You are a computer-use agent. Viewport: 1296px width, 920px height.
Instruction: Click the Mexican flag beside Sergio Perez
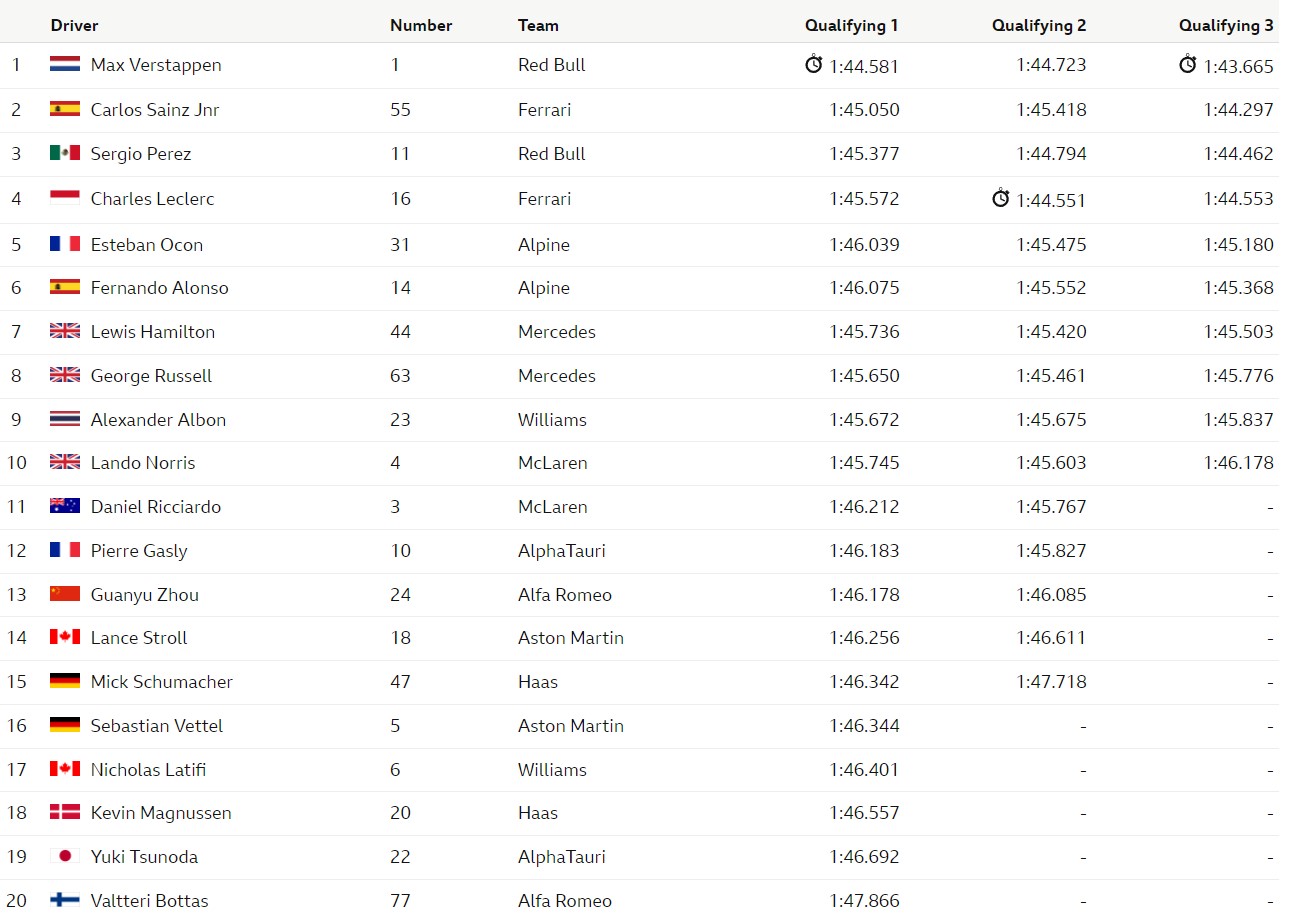tap(65, 153)
